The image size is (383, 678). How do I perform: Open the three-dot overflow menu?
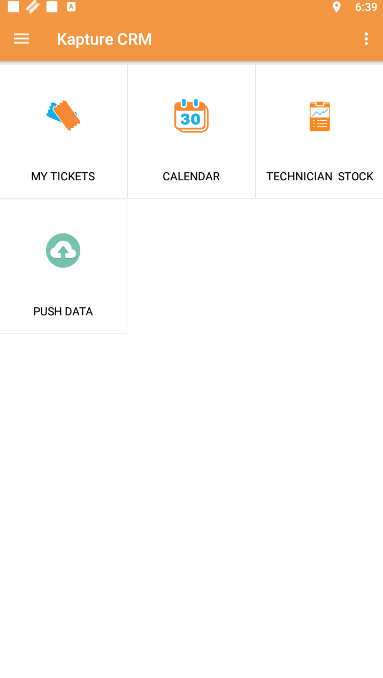[366, 39]
